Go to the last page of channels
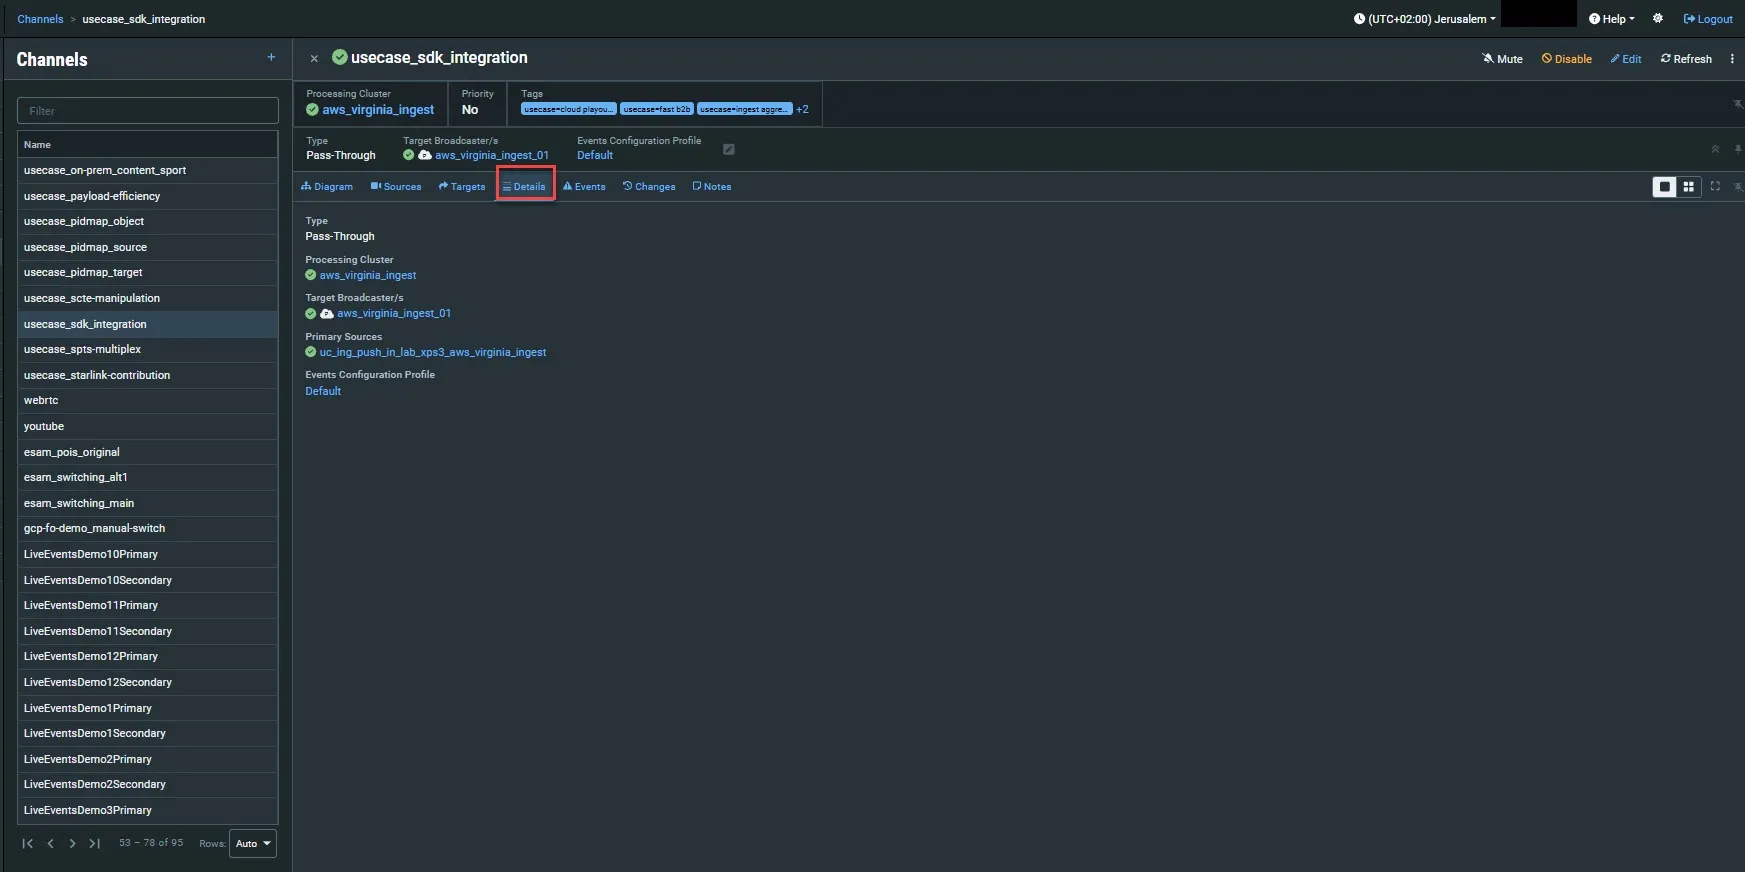The image size is (1745, 872). point(94,844)
